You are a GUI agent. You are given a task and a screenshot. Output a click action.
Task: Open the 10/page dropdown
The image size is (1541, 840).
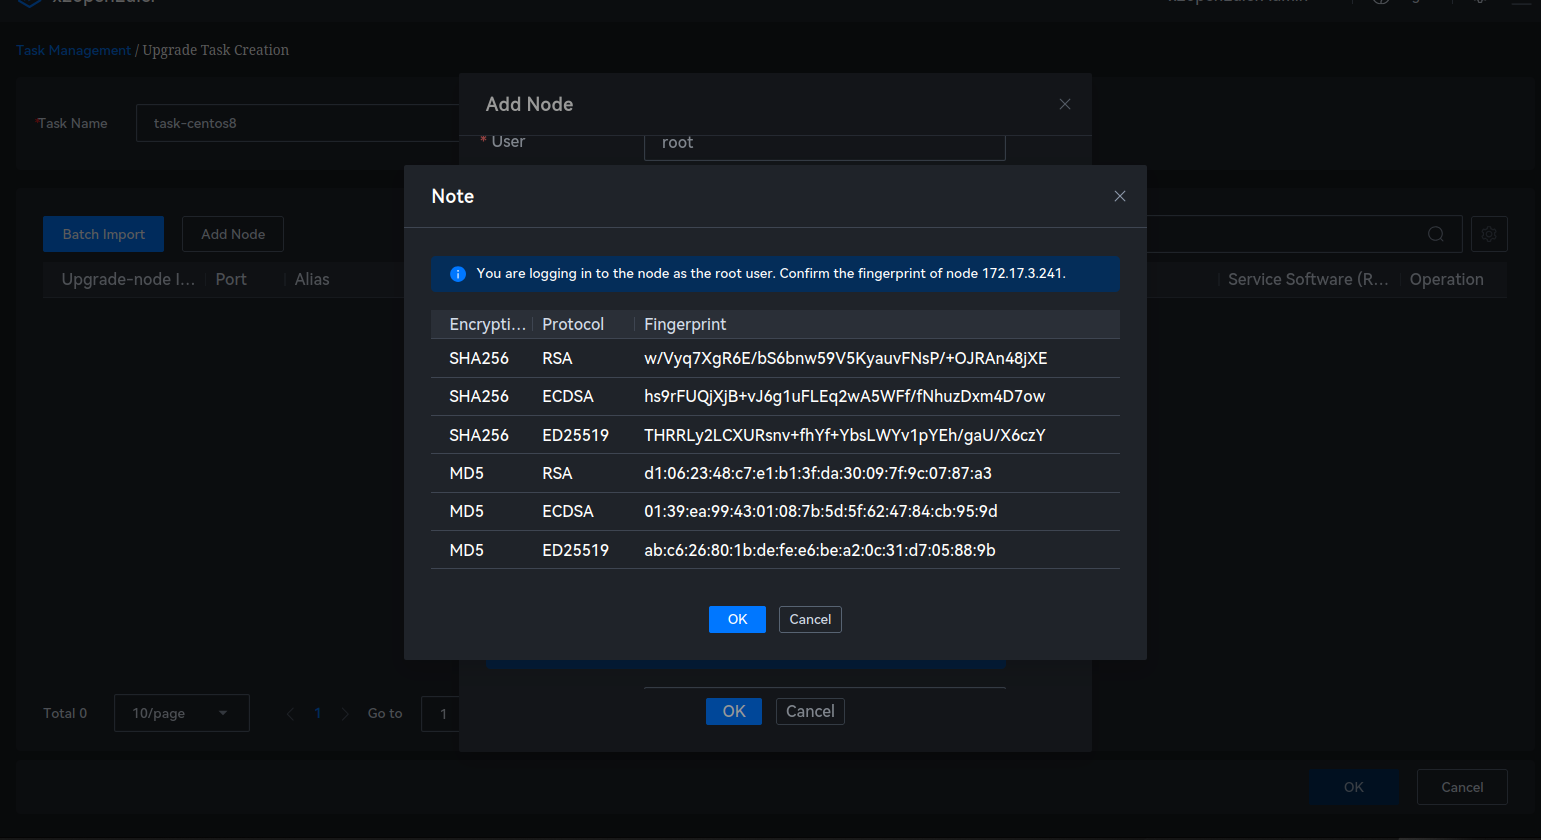tap(181, 713)
